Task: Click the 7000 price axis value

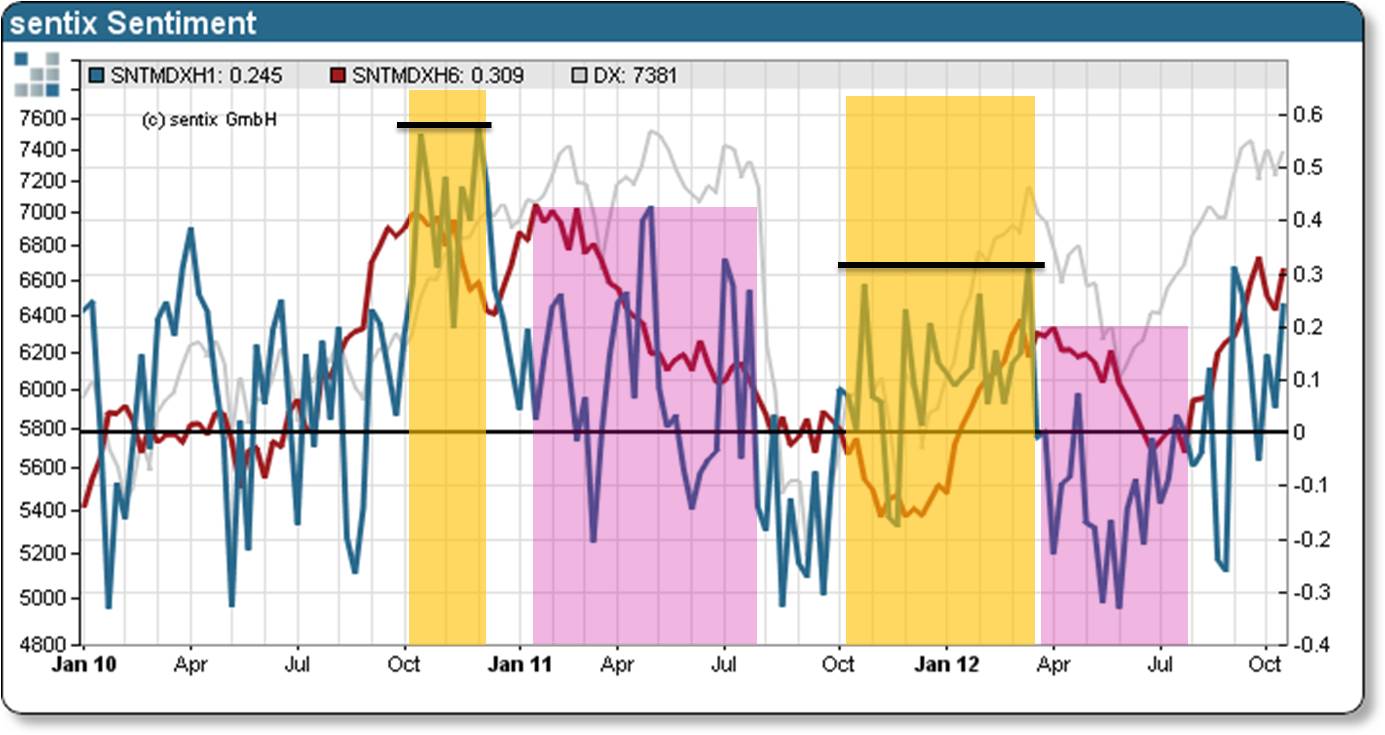Action: [x=41, y=213]
